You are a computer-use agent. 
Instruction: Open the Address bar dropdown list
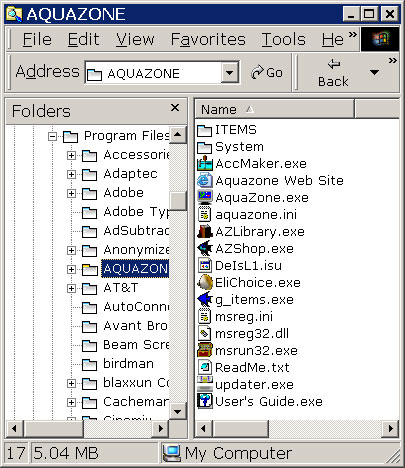[x=229, y=72]
